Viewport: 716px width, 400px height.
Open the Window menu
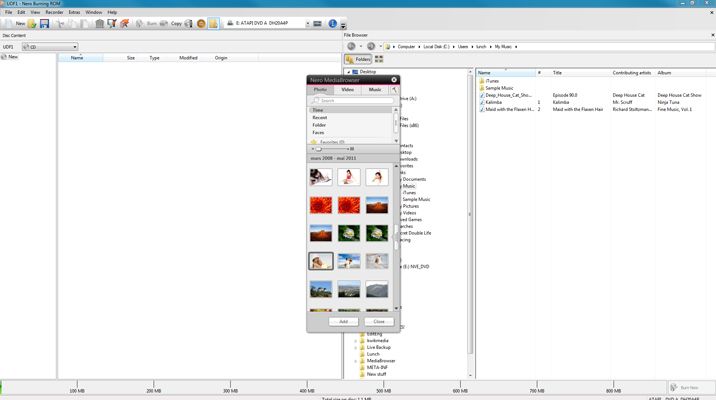pos(94,12)
